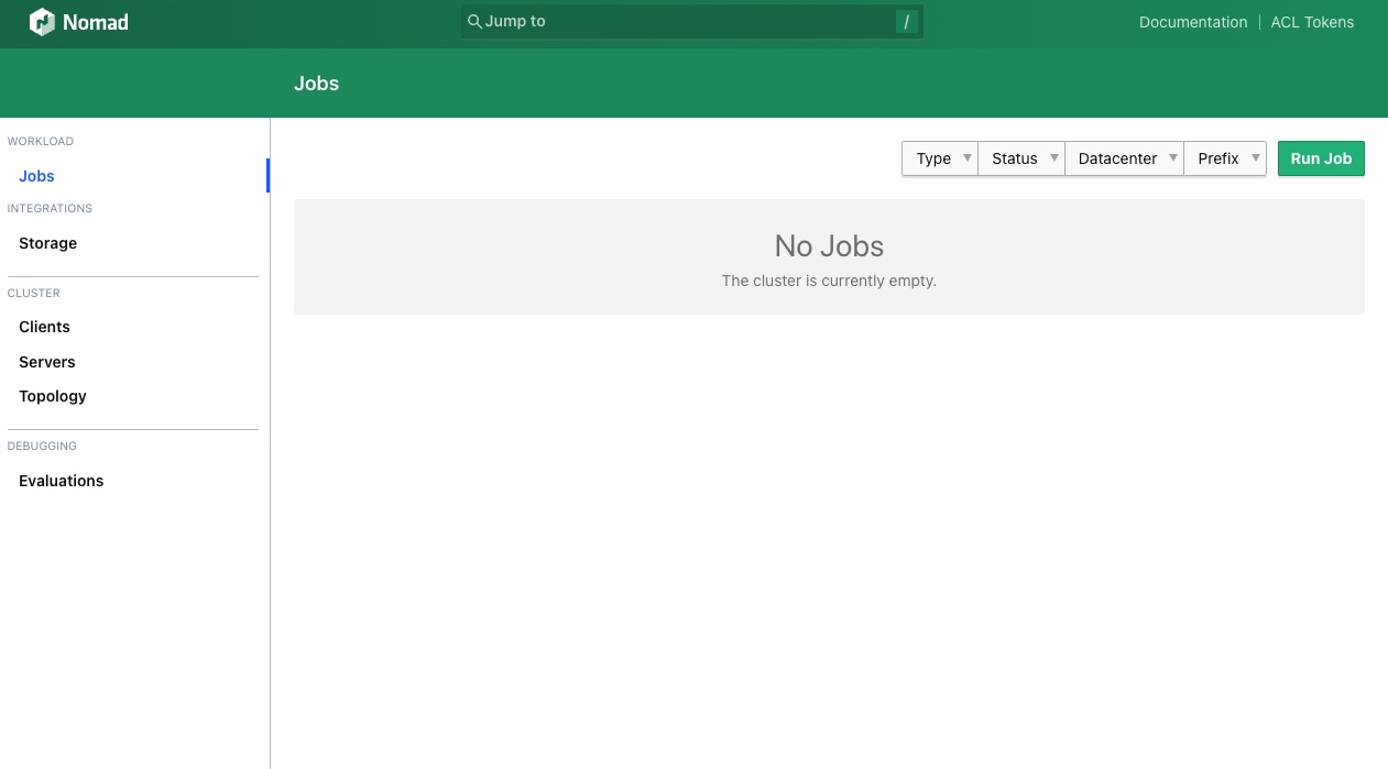1388x769 pixels.
Task: Click the Jobs page title heading
Action: point(316,83)
